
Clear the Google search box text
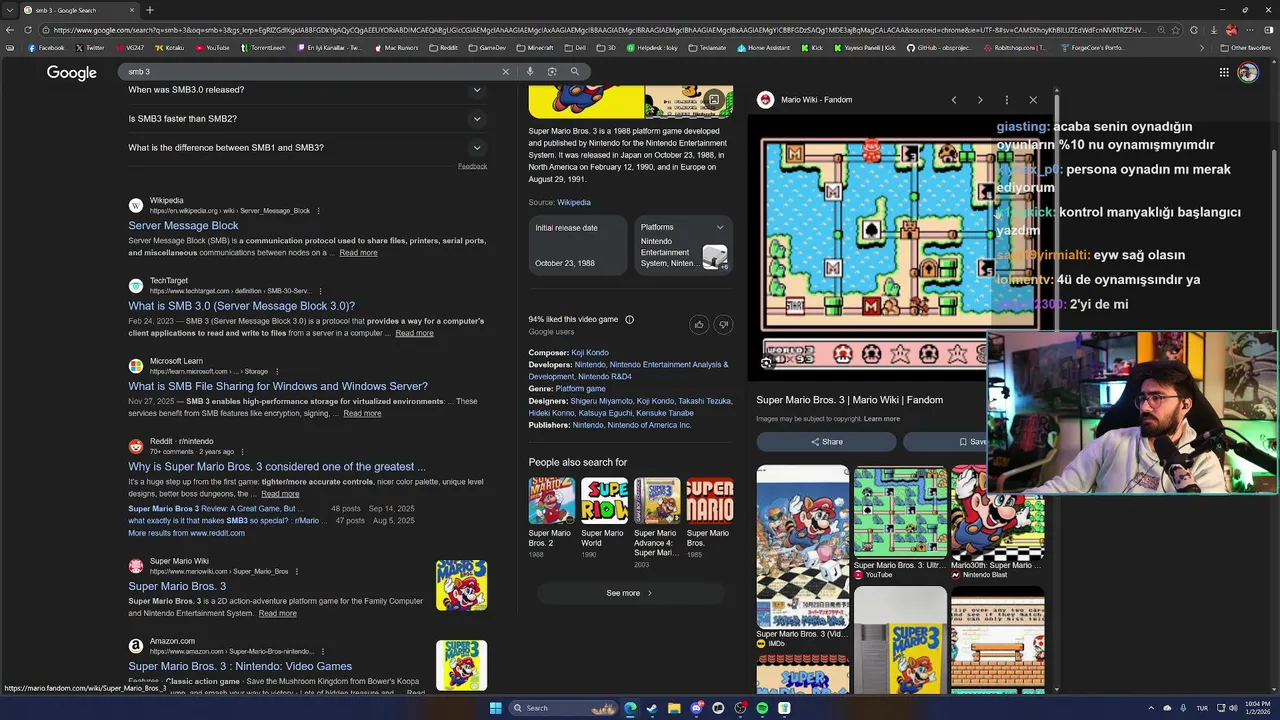(505, 72)
